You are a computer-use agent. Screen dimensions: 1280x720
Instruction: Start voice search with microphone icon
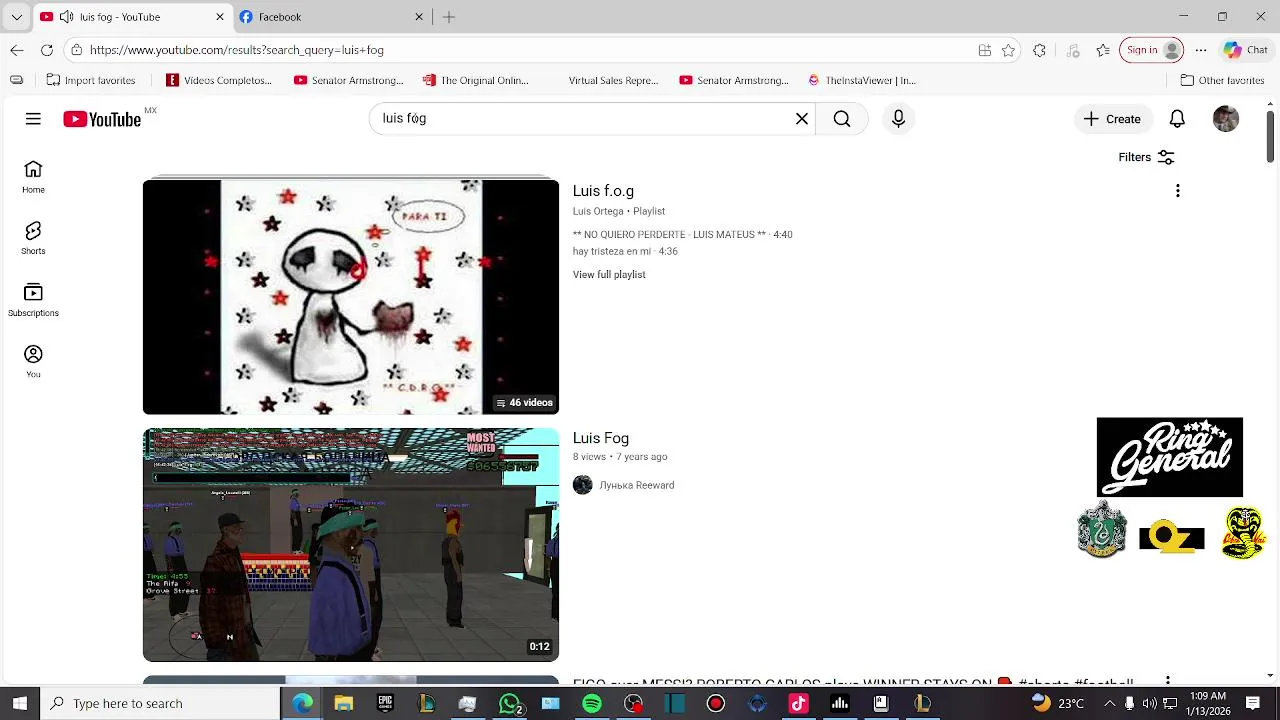(898, 119)
